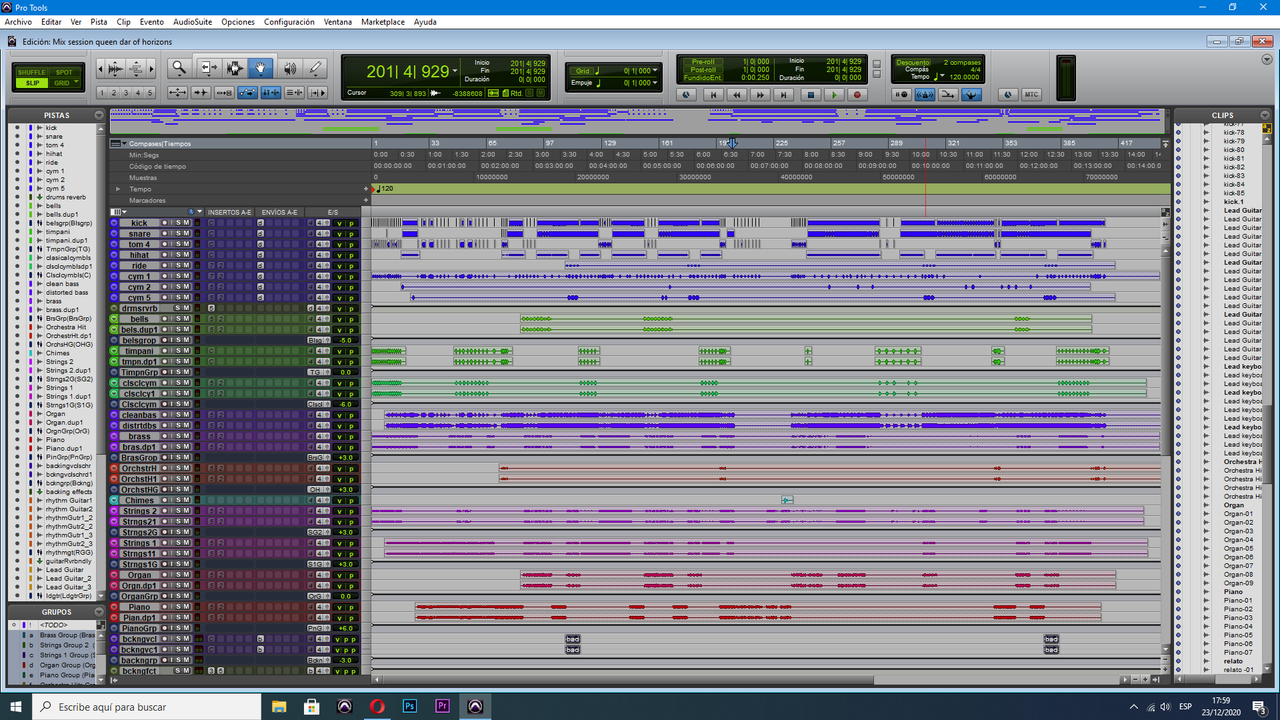Screen dimensions: 1280x720
Task: Enable Shuffle edit mode
Action: click(32, 72)
